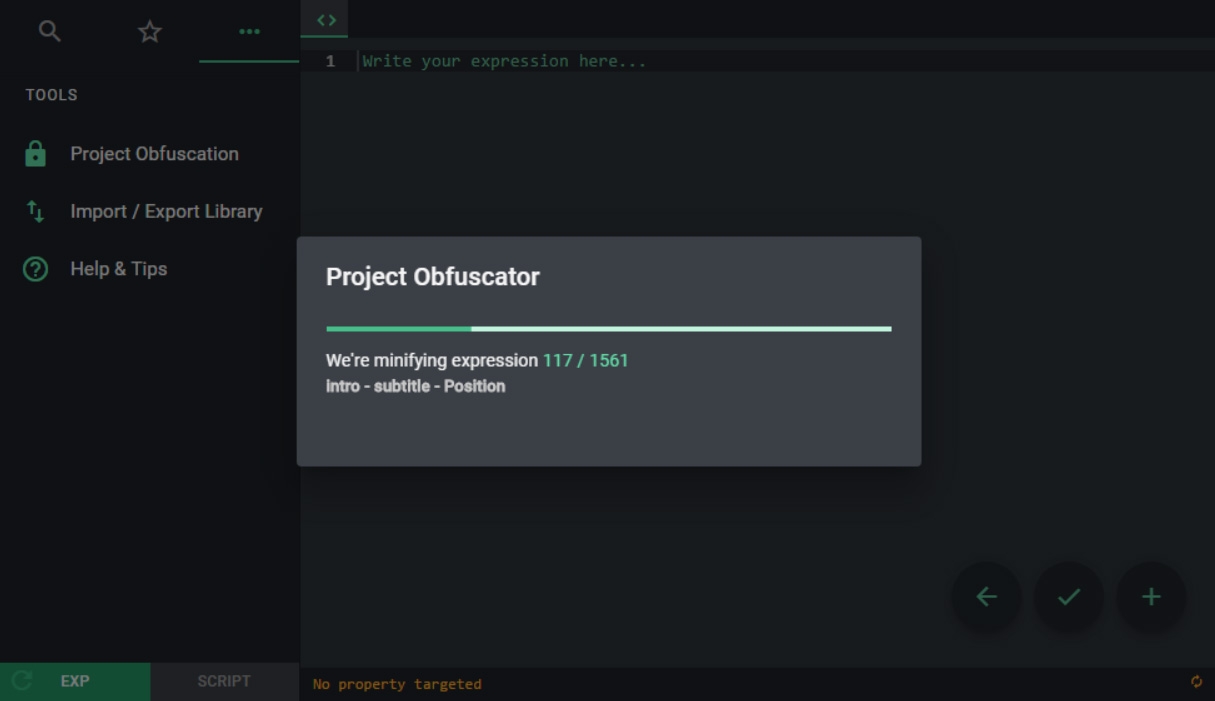
Task: Click the Project Obfuscation lock icon
Action: (35, 154)
